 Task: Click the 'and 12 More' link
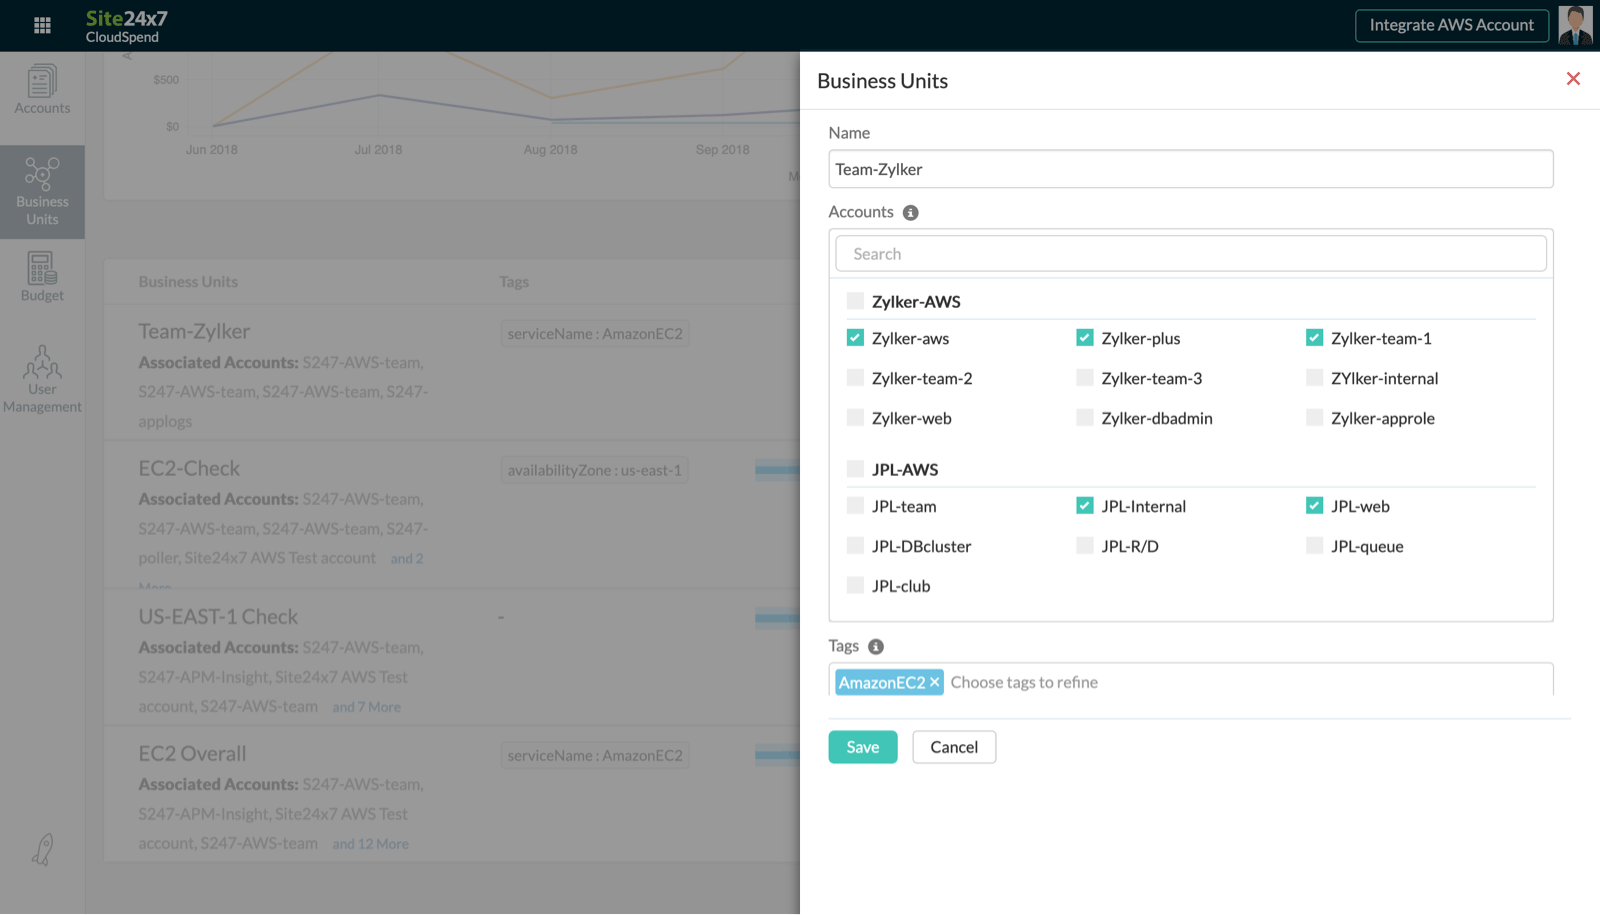point(371,844)
